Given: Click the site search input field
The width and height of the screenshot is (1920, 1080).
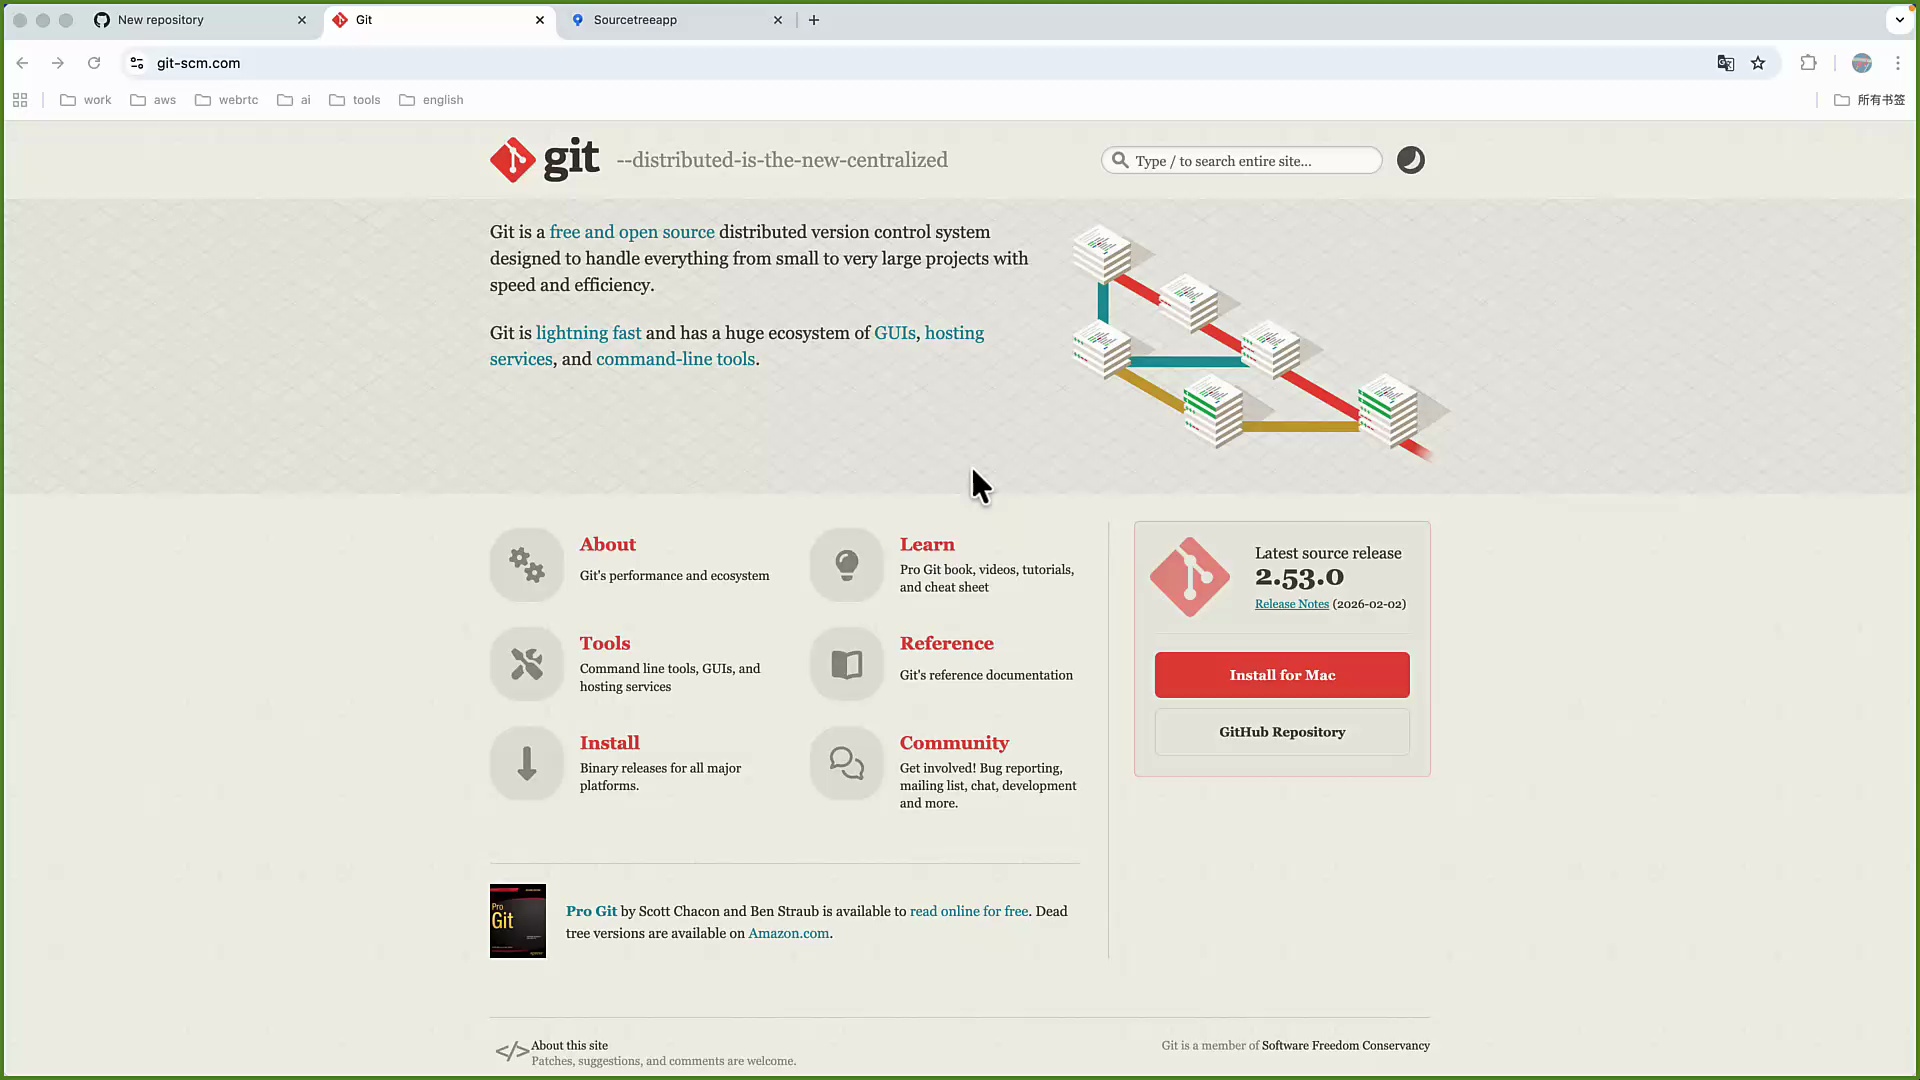Looking at the screenshot, I should tap(1242, 161).
